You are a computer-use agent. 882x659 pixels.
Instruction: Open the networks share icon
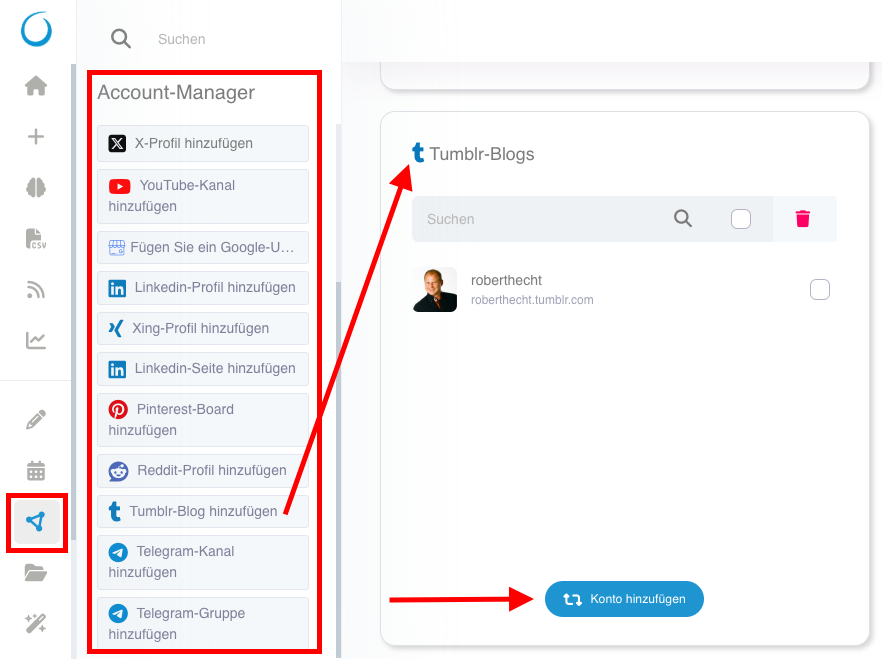click(x=36, y=522)
